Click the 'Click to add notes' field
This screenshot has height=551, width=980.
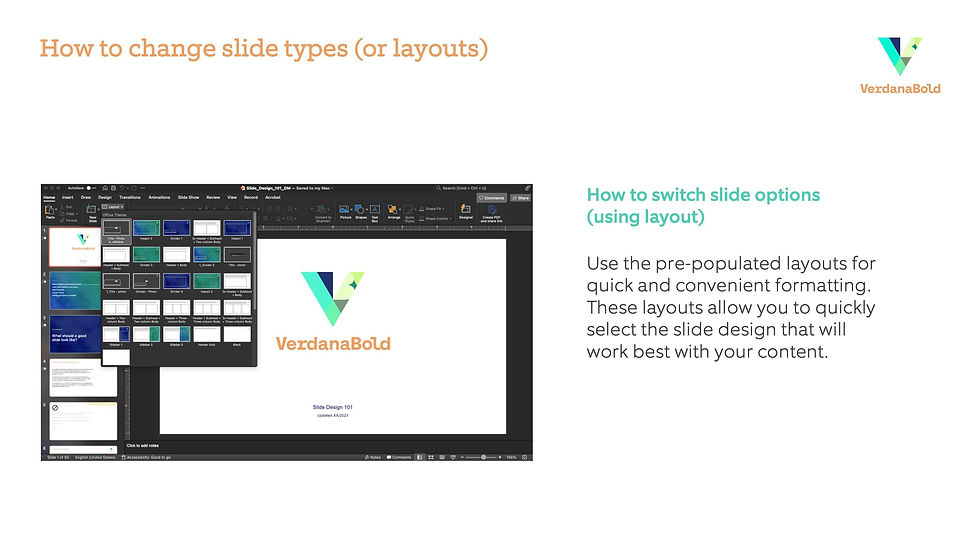pyautogui.click(x=143, y=445)
